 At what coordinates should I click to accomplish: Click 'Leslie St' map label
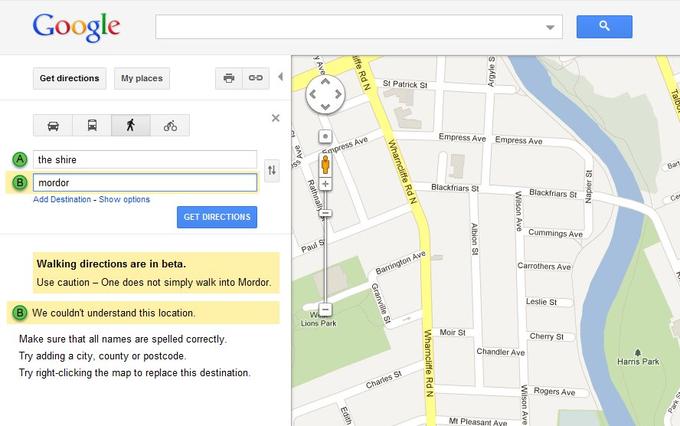[541, 301]
